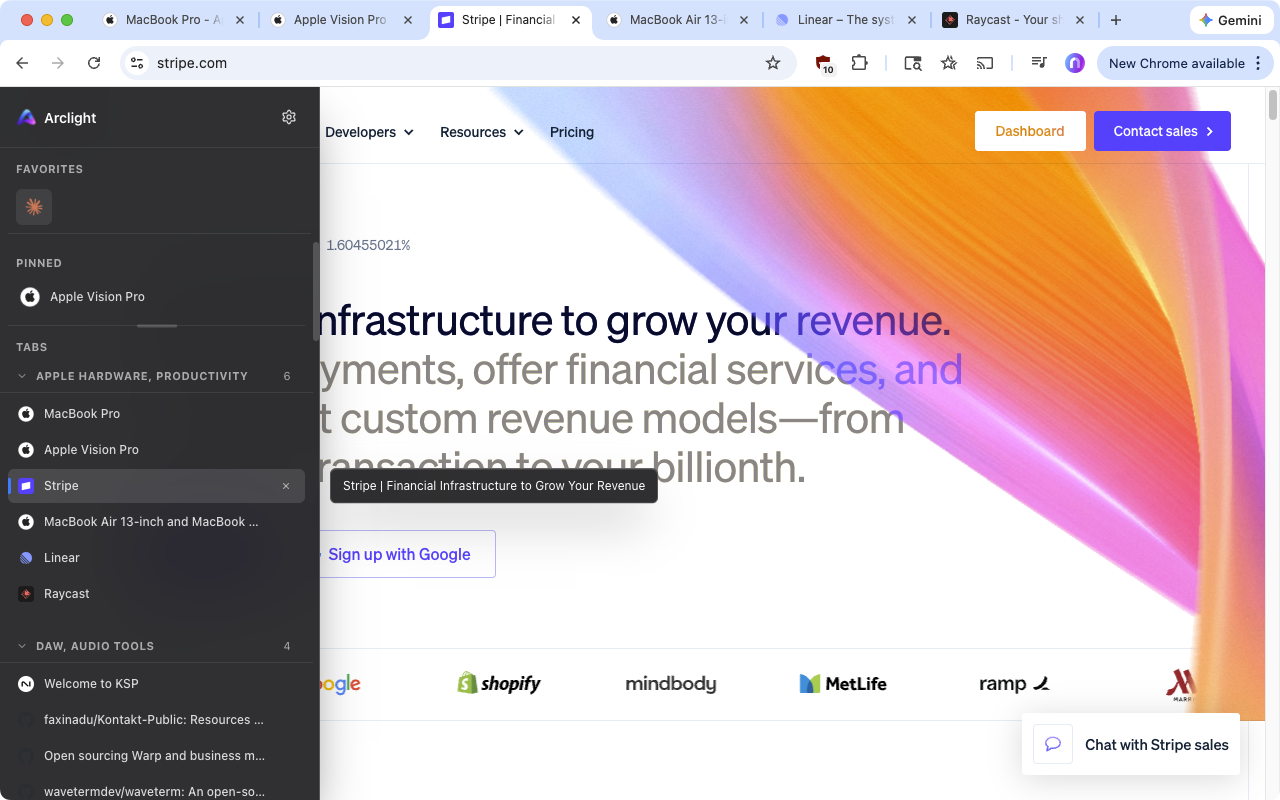The image size is (1280, 800).
Task: Close the Linear browser tab
Action: coord(911,20)
